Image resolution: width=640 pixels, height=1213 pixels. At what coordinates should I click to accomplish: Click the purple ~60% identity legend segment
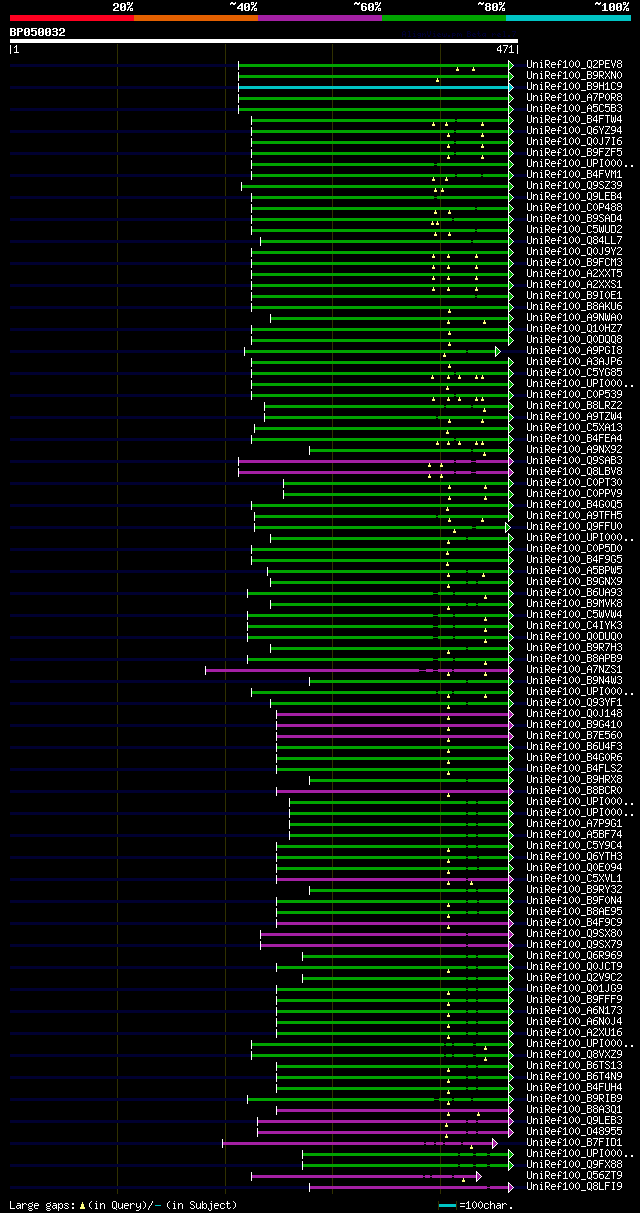tap(320, 18)
